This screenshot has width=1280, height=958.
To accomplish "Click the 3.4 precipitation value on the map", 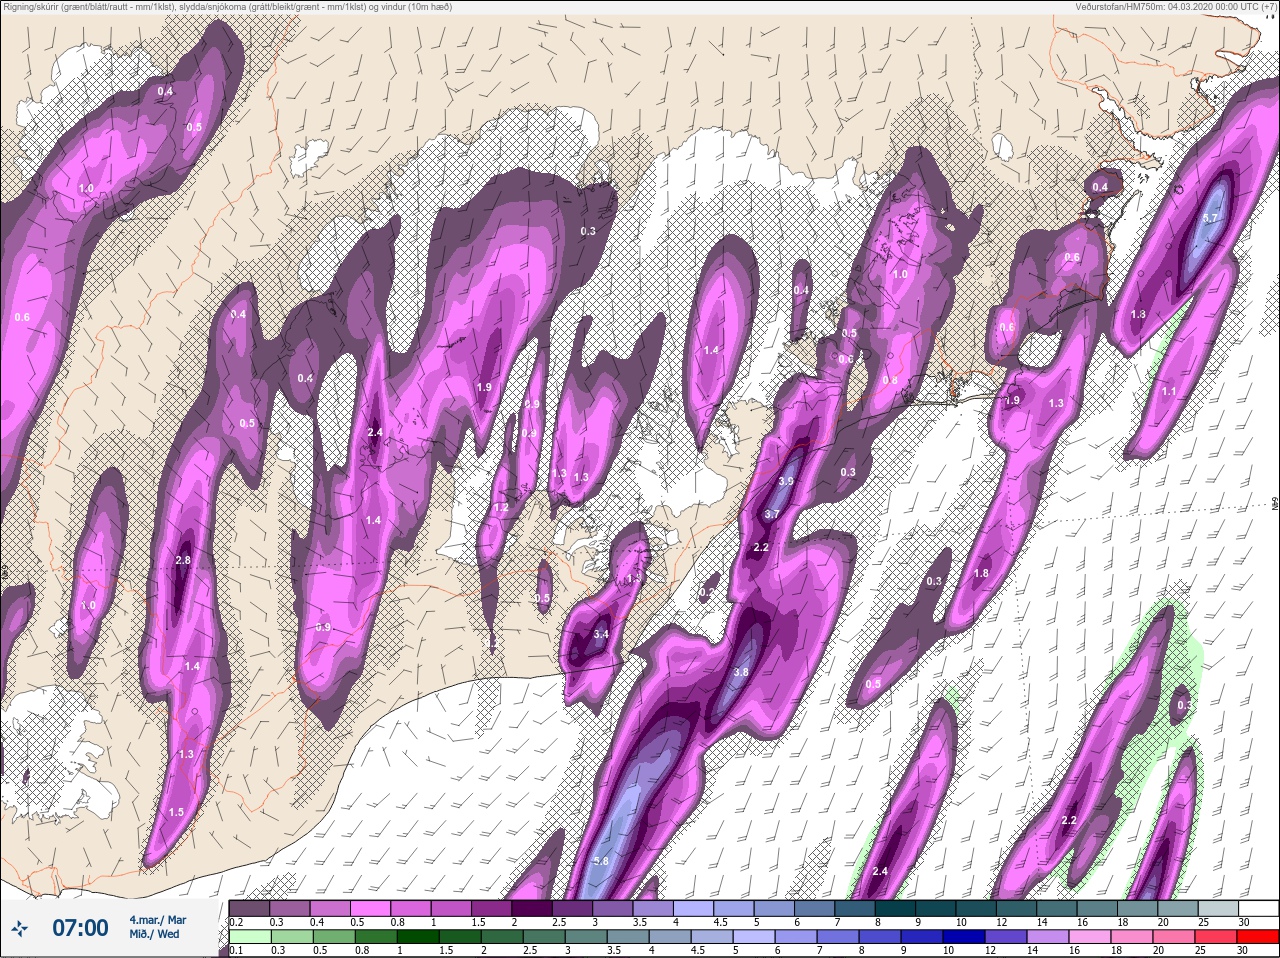I will click(601, 634).
